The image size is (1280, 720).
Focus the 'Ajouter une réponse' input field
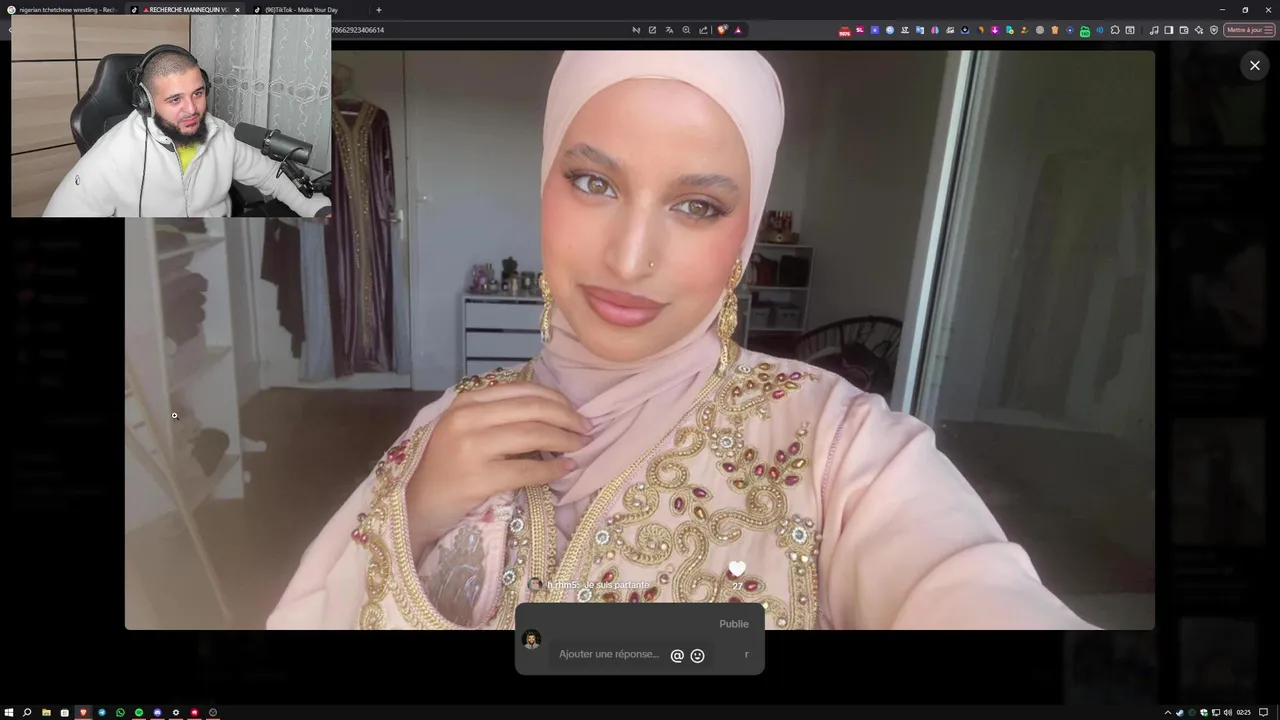pos(609,654)
